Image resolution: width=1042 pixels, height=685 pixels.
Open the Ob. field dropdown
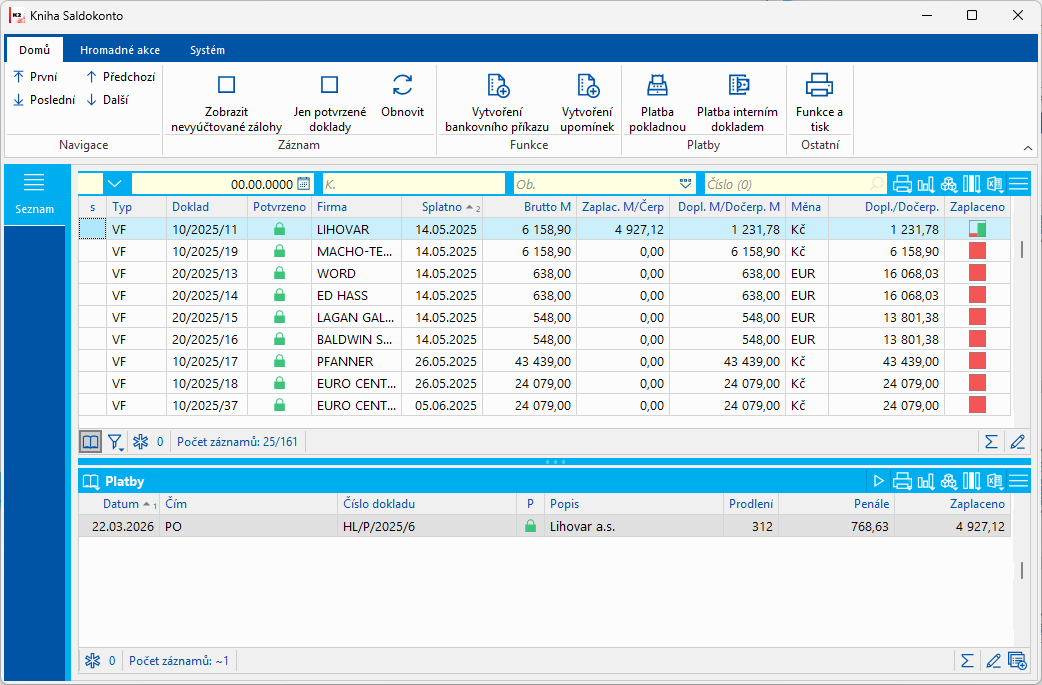685,183
